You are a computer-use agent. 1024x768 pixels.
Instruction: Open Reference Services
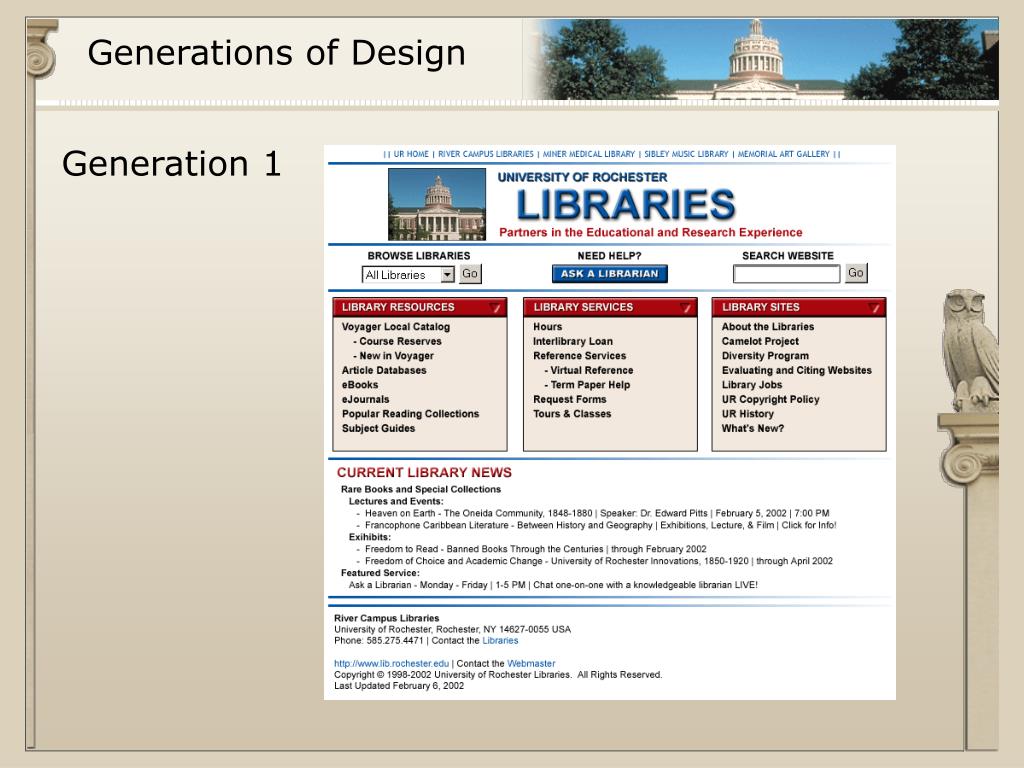coord(579,356)
